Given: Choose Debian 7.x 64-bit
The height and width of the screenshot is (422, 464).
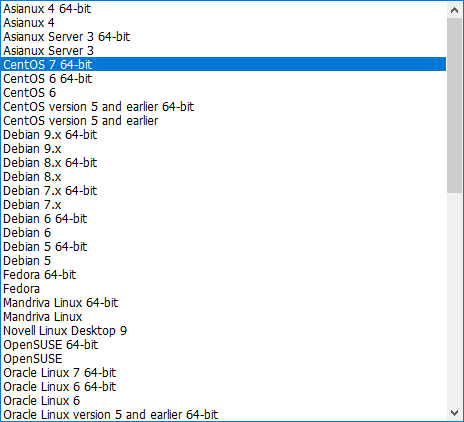Looking at the screenshot, I should point(223,191).
